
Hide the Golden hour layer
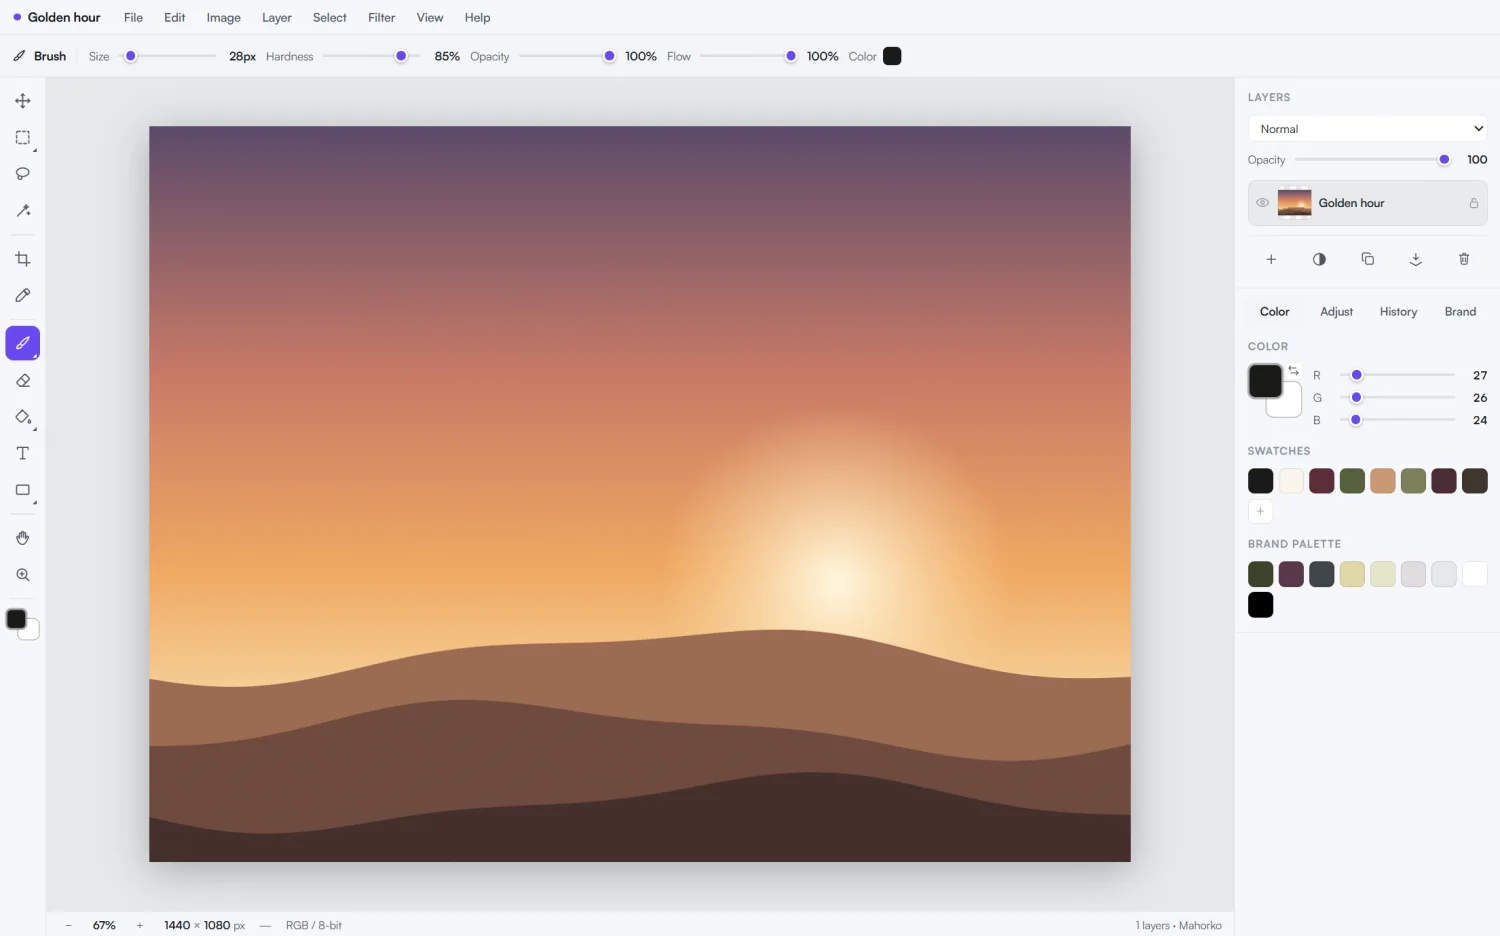[1262, 203]
